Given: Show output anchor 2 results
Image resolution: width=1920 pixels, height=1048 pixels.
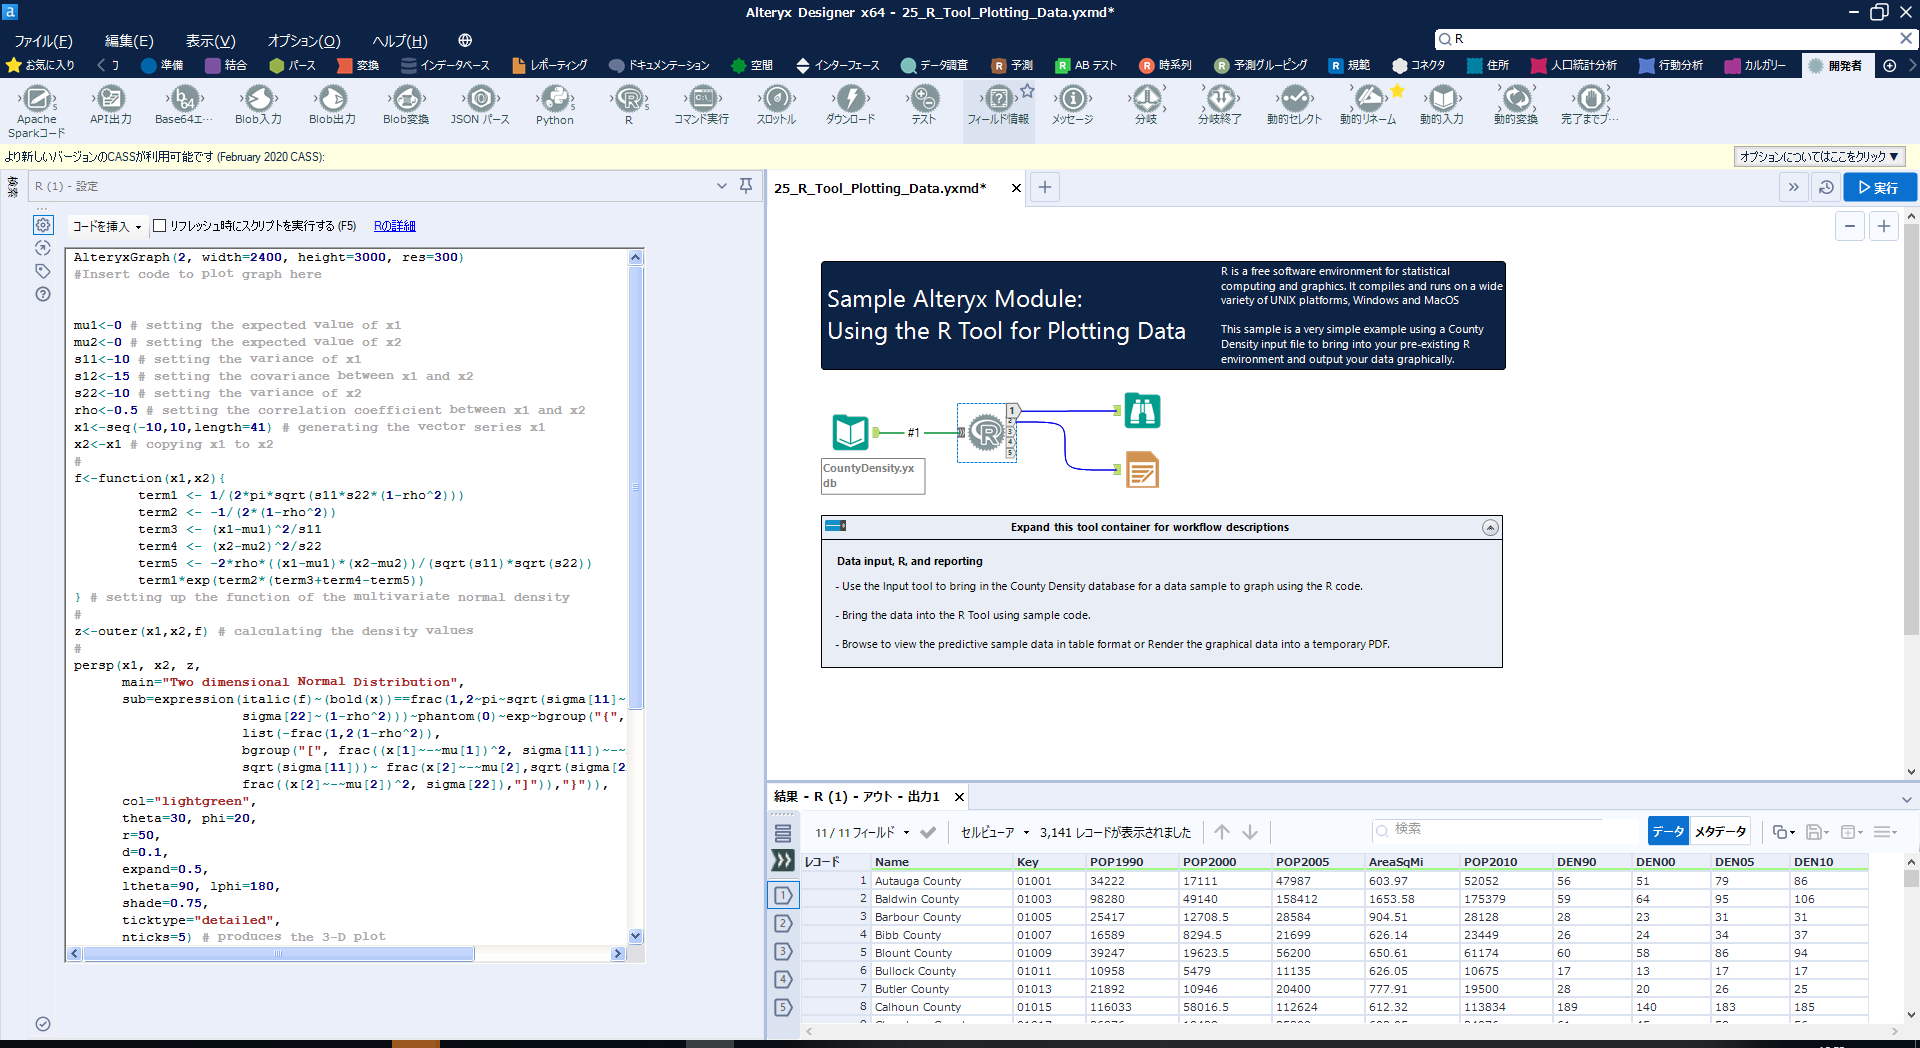Looking at the screenshot, I should click(783, 923).
